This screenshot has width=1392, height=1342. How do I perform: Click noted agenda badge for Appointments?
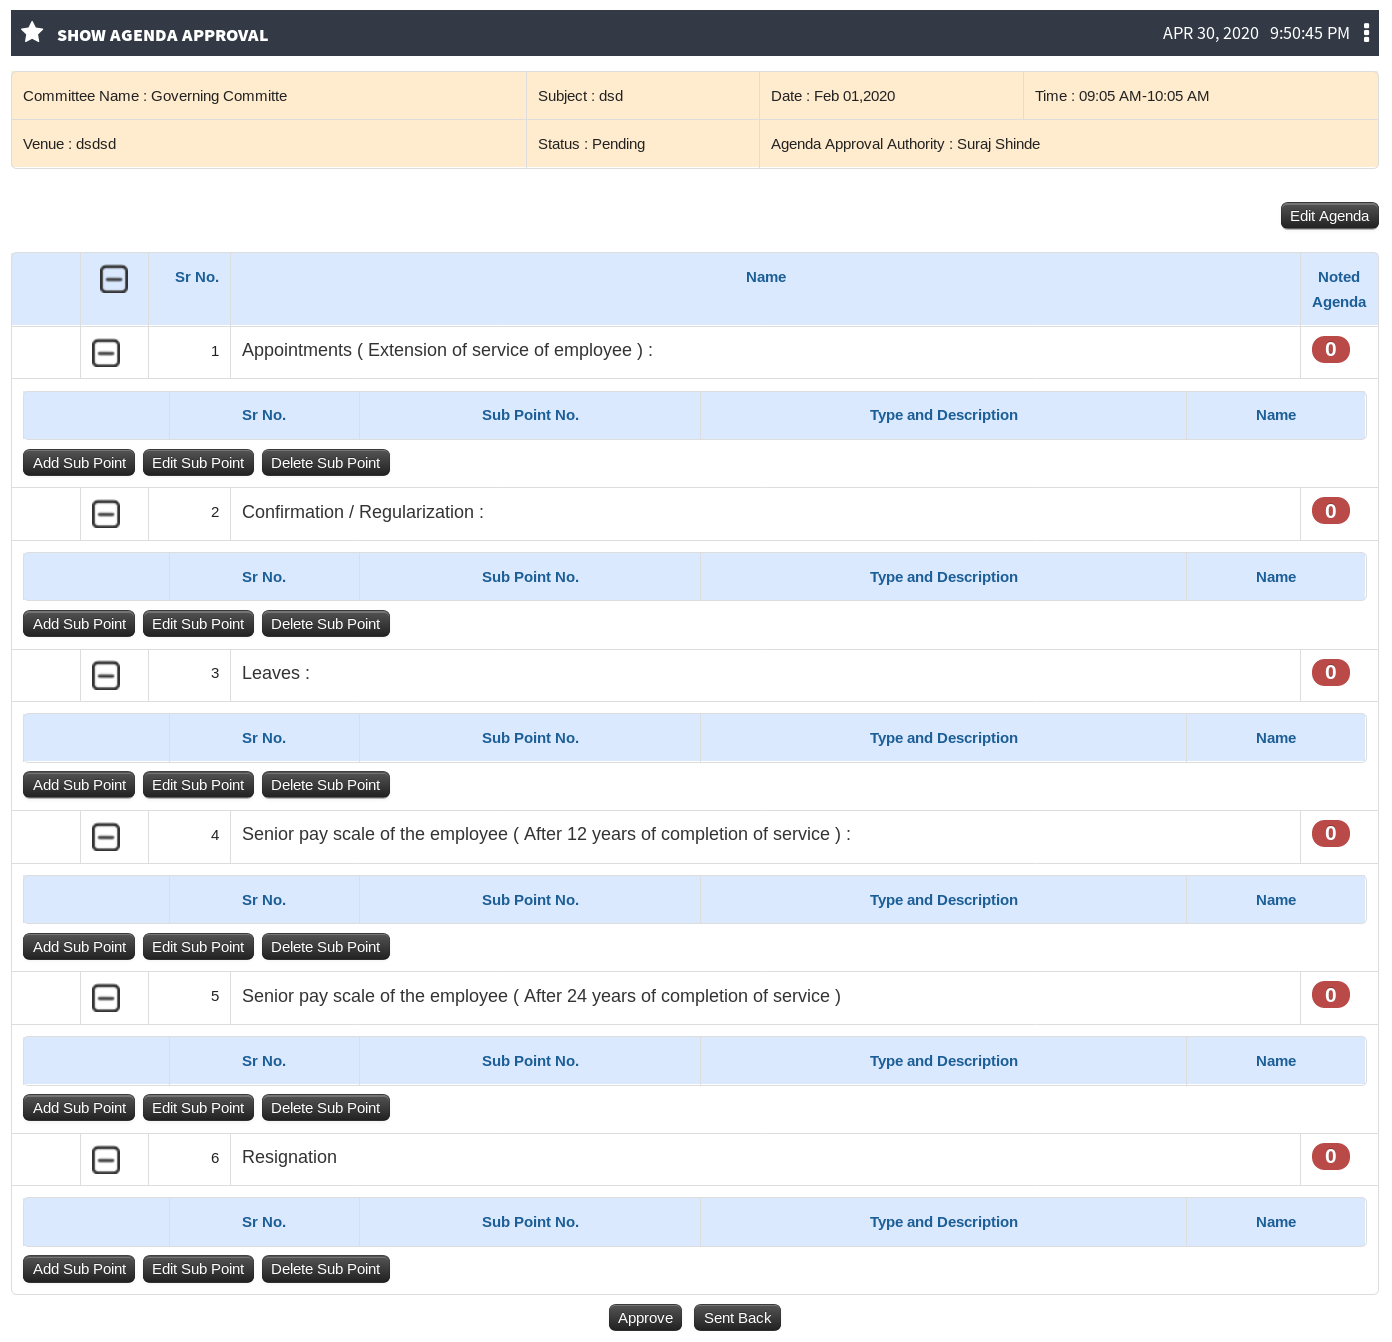pos(1330,349)
